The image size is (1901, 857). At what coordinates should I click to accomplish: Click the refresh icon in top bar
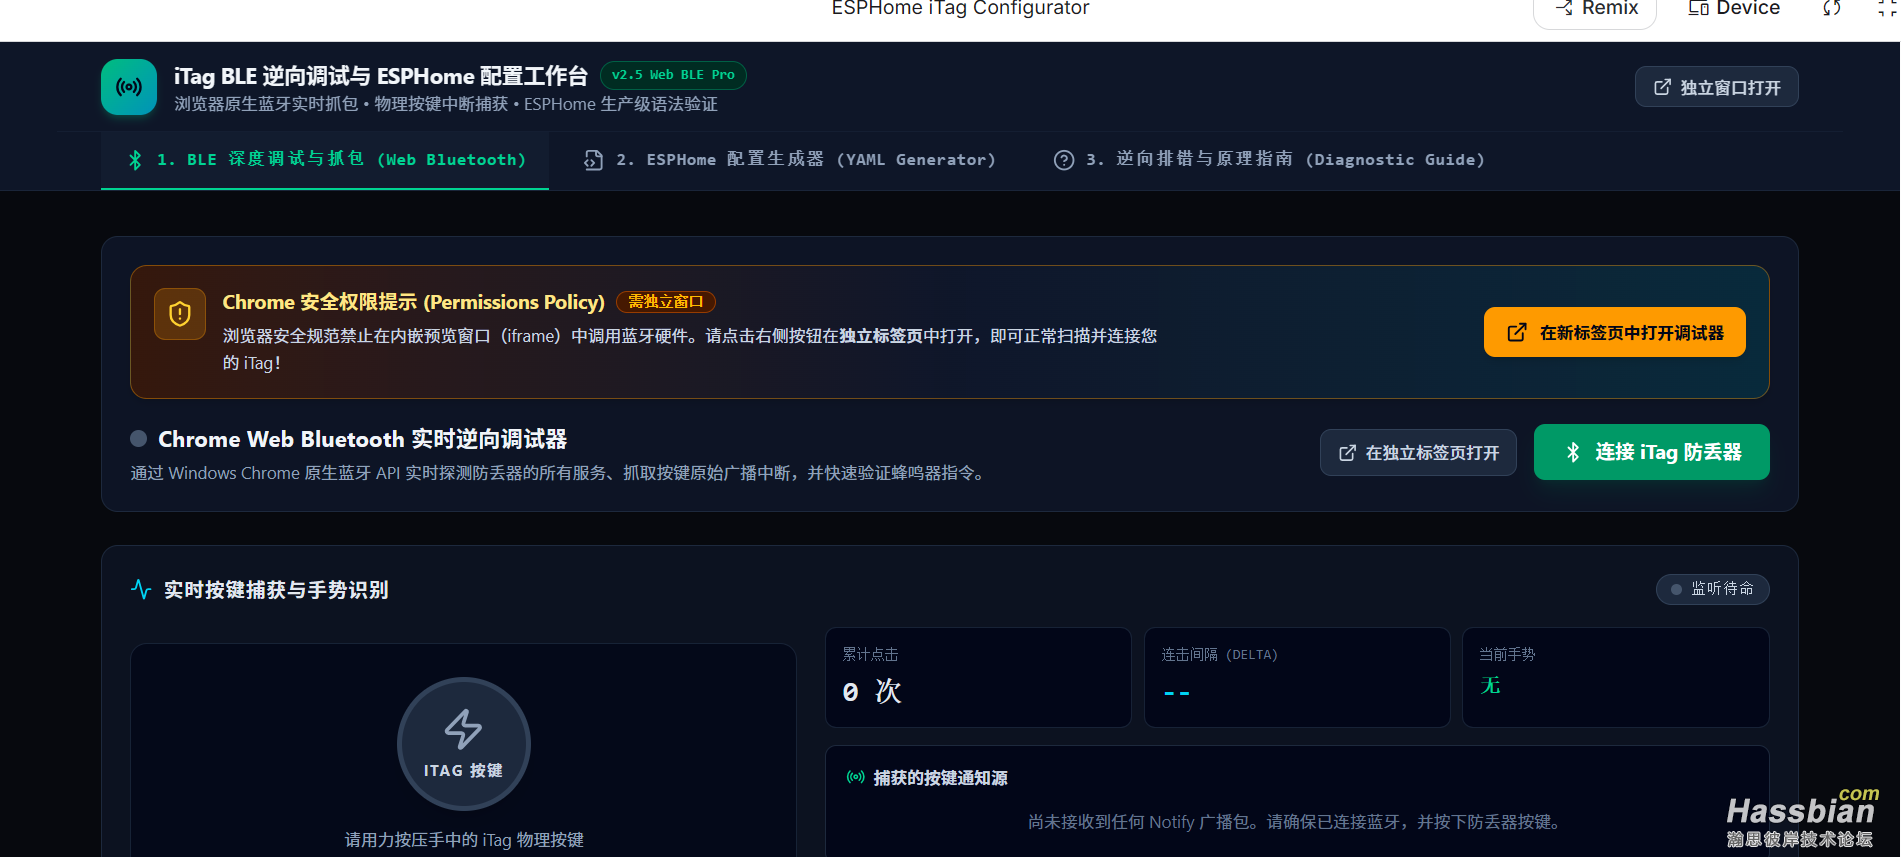tap(1831, 9)
